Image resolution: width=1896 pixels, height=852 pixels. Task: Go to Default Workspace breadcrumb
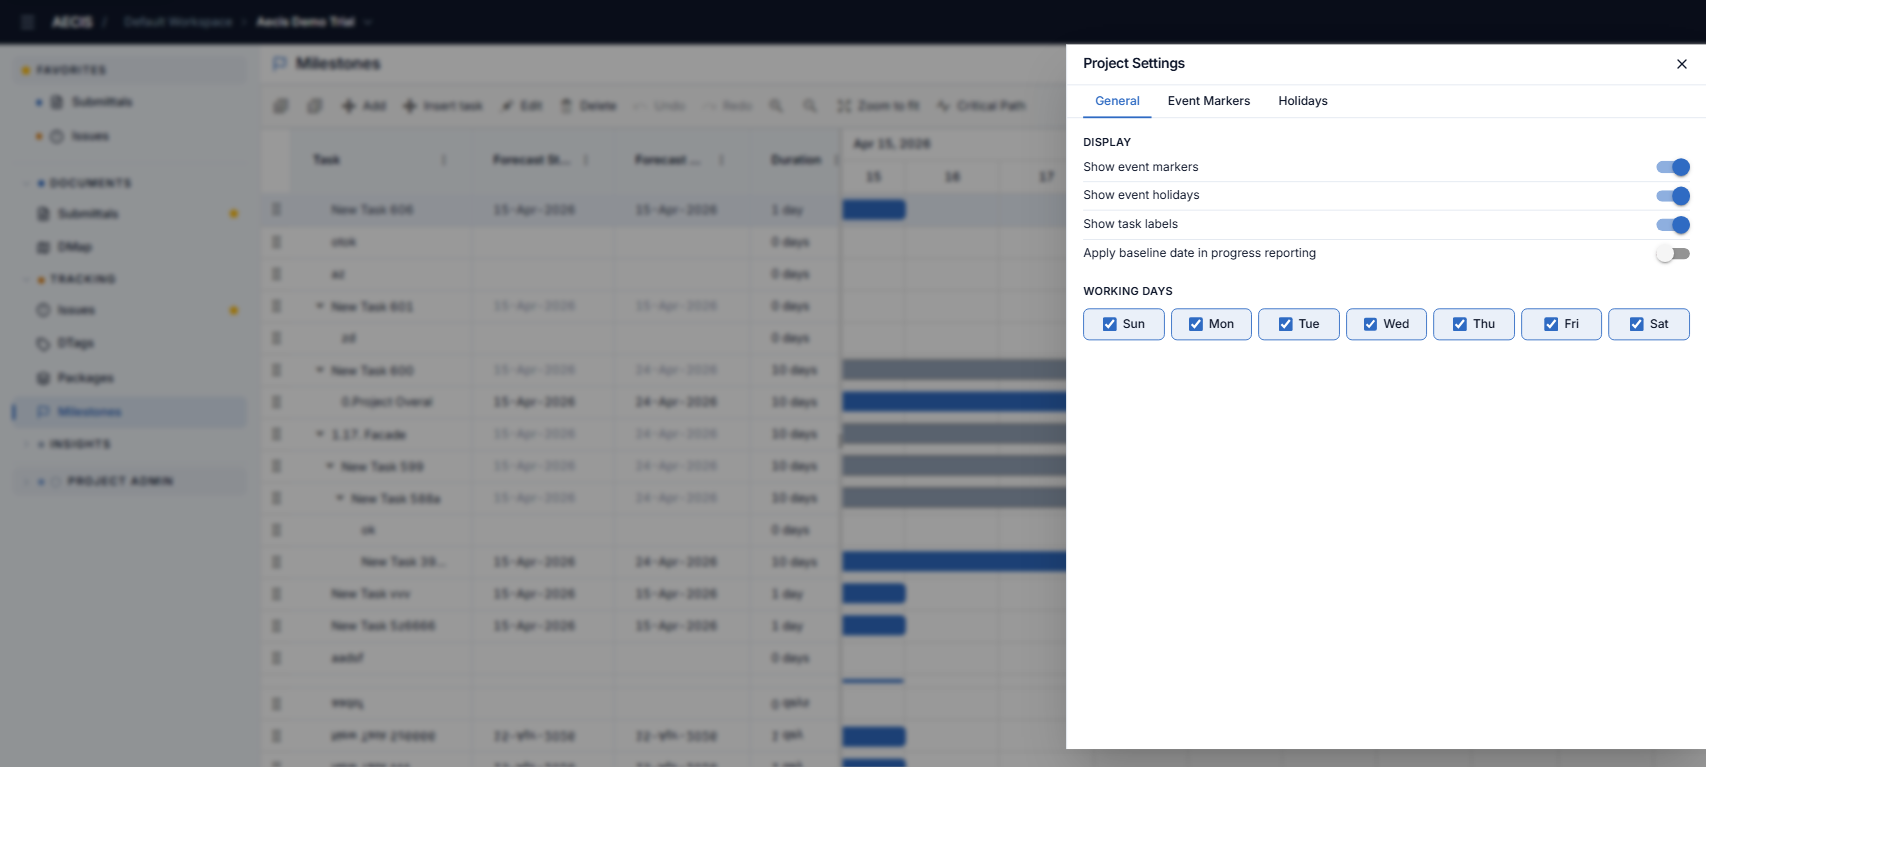178,21
